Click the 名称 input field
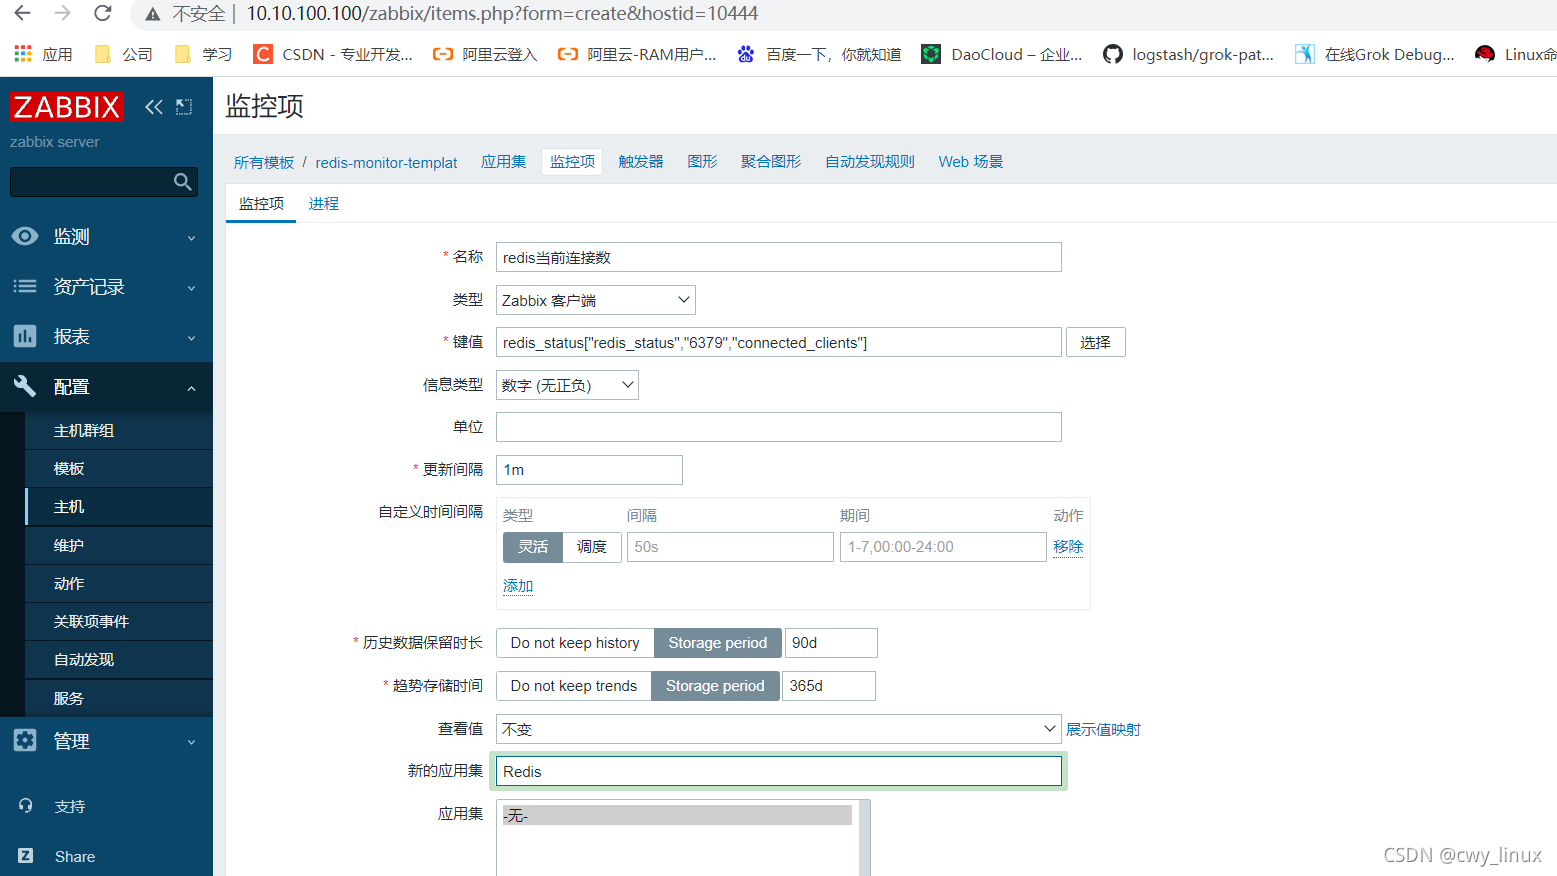The height and width of the screenshot is (876, 1557). click(x=778, y=257)
